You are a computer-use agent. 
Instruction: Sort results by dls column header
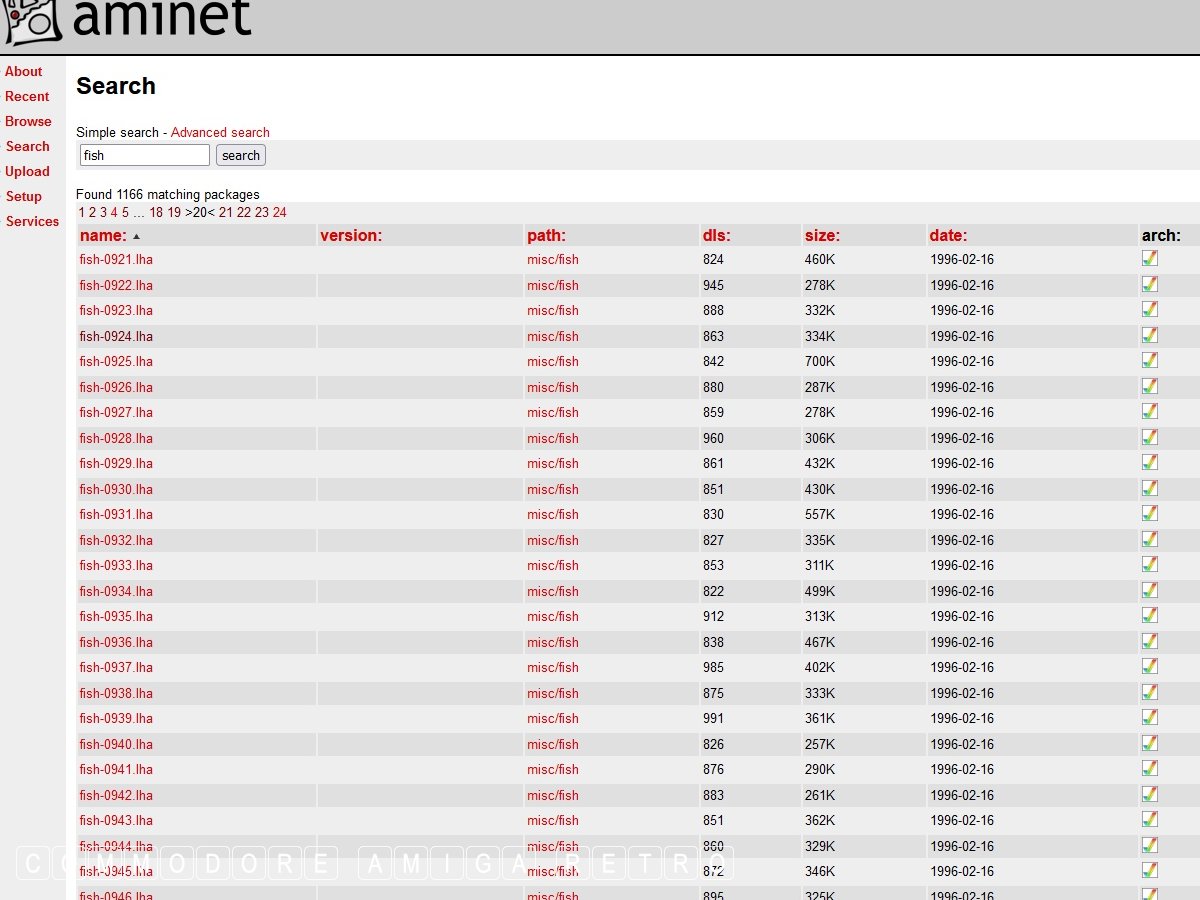tap(716, 236)
